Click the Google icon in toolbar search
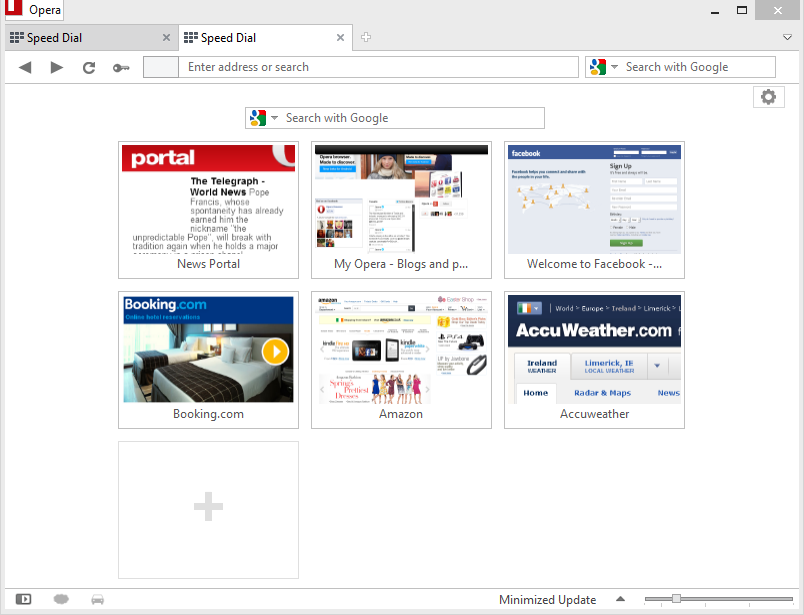Viewport: 804px width, 615px height. pyautogui.click(x=598, y=67)
